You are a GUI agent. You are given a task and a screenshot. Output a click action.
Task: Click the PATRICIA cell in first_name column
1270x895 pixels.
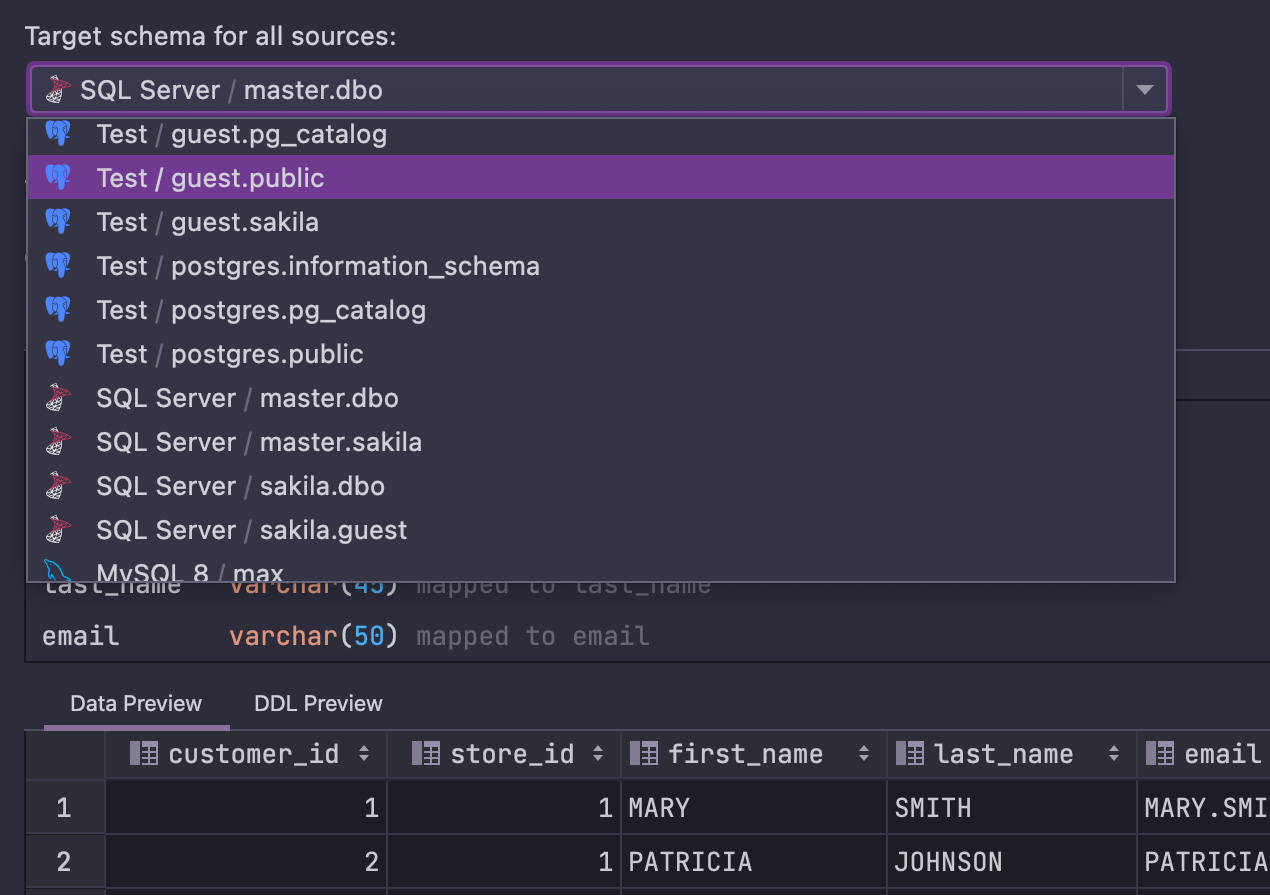pyautogui.click(x=690, y=862)
